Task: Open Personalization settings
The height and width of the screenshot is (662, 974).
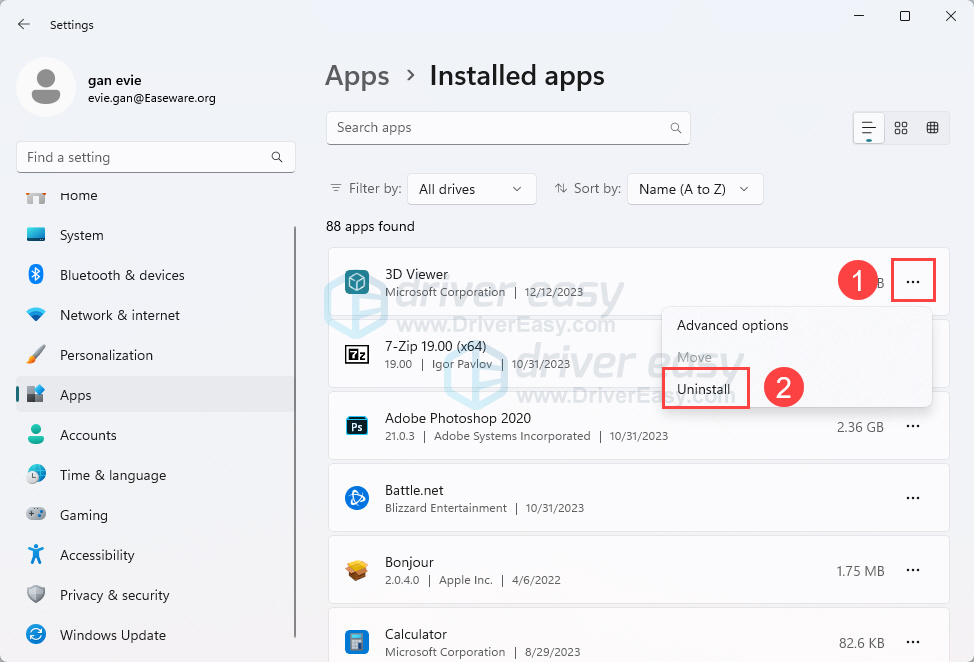Action: (106, 355)
